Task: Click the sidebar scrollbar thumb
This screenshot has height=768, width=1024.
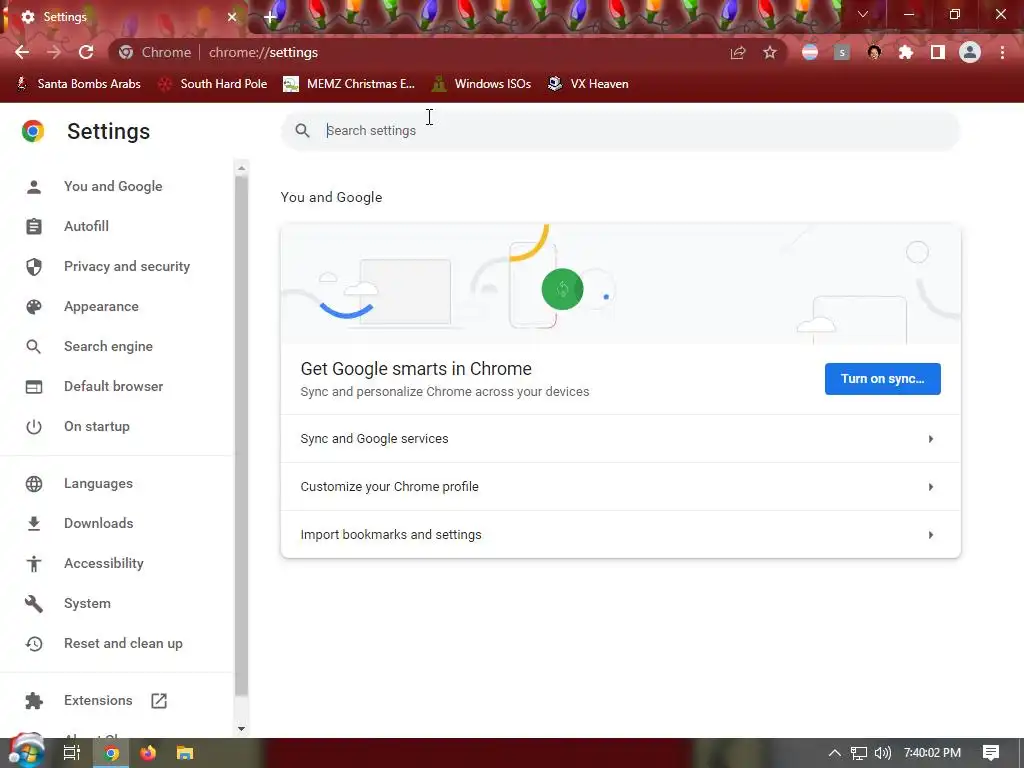Action: (242, 435)
